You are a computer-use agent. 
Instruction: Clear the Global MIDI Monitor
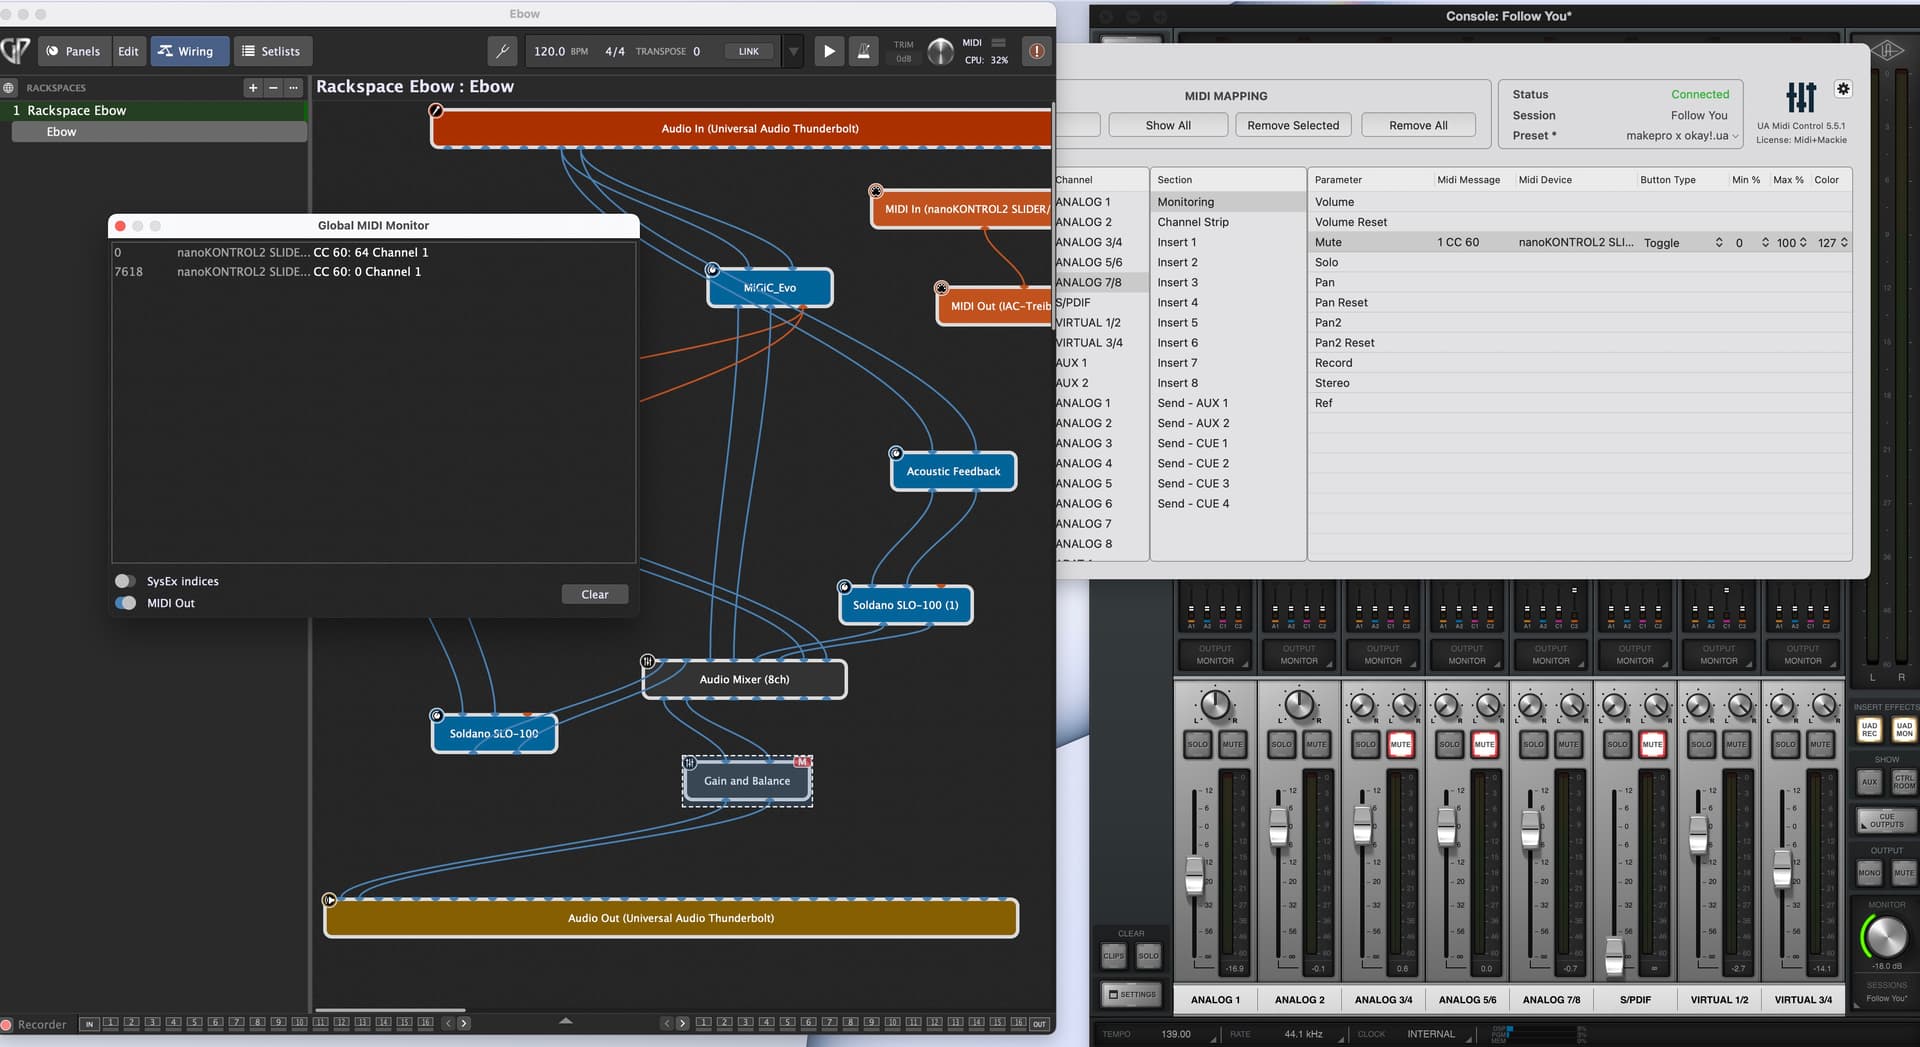click(x=594, y=594)
